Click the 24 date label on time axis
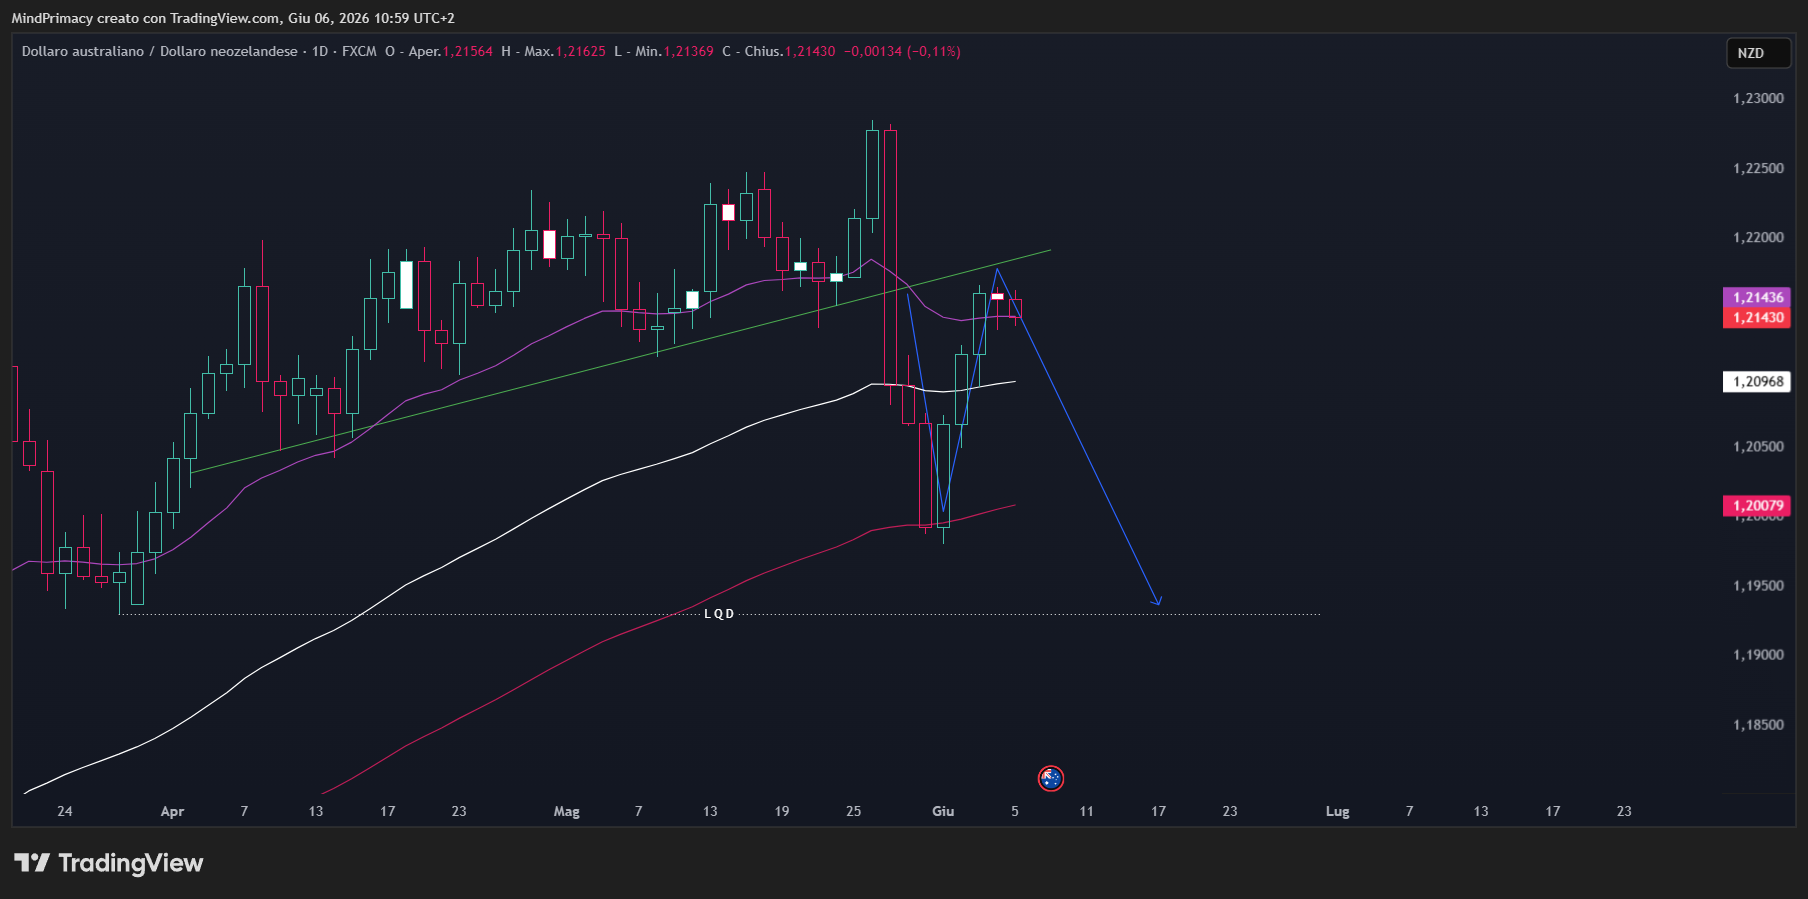Image resolution: width=1808 pixels, height=899 pixels. [65, 811]
